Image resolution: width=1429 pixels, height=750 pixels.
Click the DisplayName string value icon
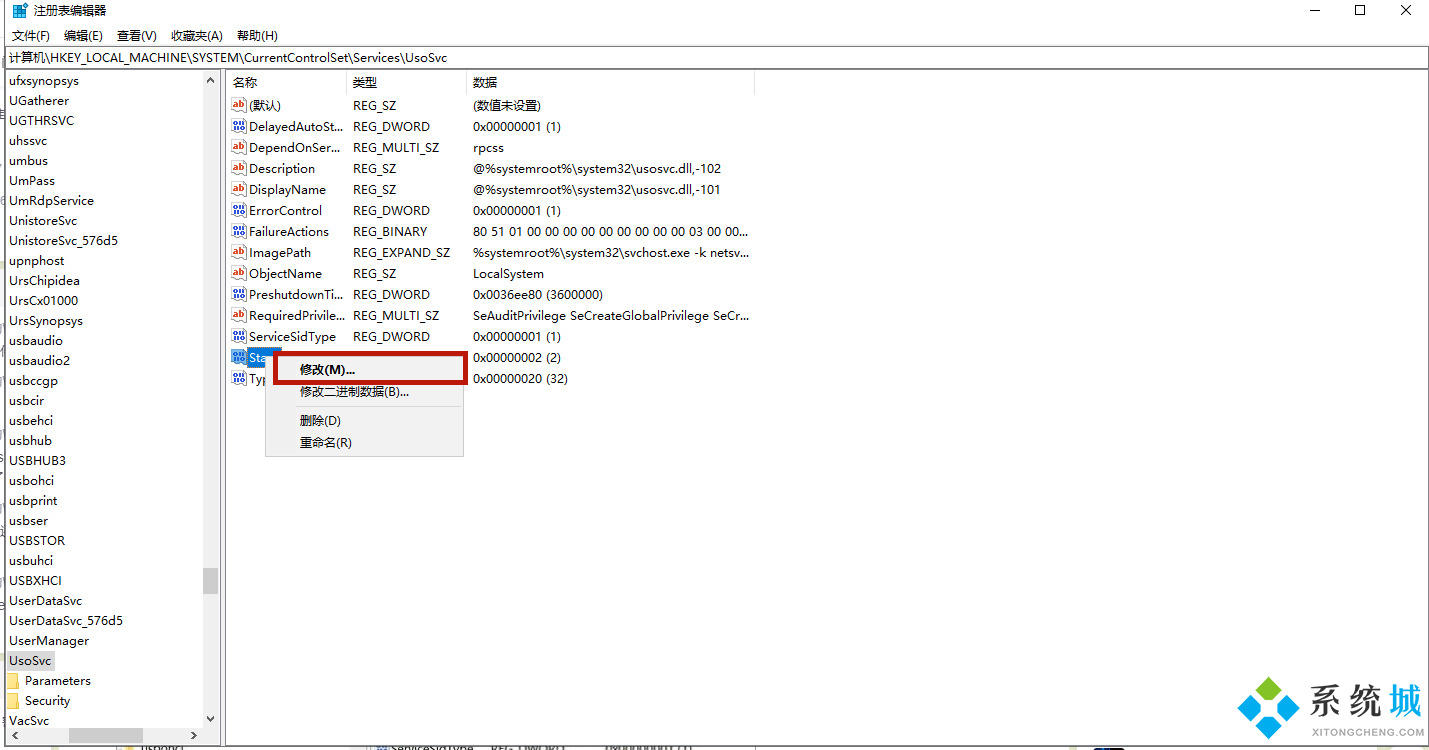click(x=239, y=189)
